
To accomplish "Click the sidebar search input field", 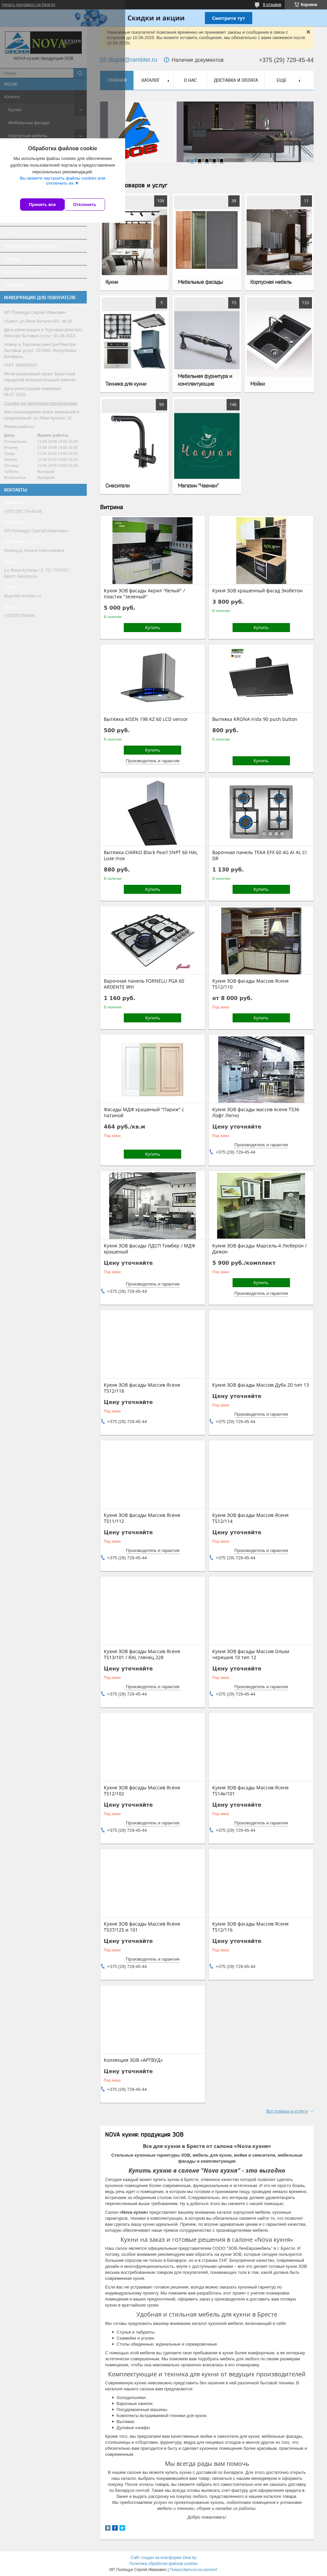I will pos(37,73).
